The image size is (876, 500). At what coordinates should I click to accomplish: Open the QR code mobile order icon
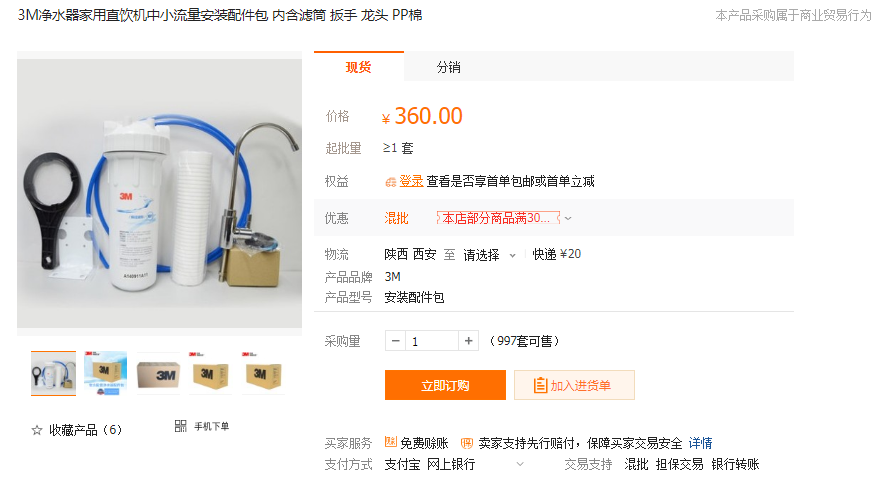point(180,426)
